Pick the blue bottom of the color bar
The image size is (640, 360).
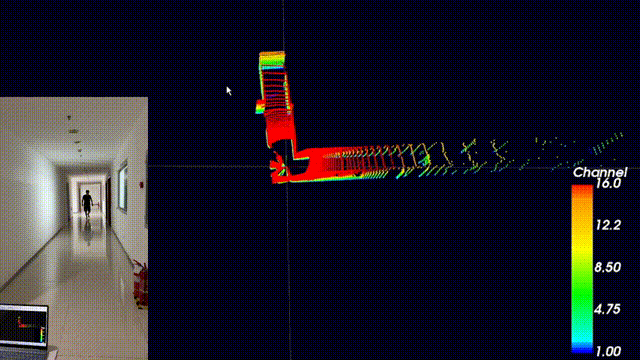[582, 348]
